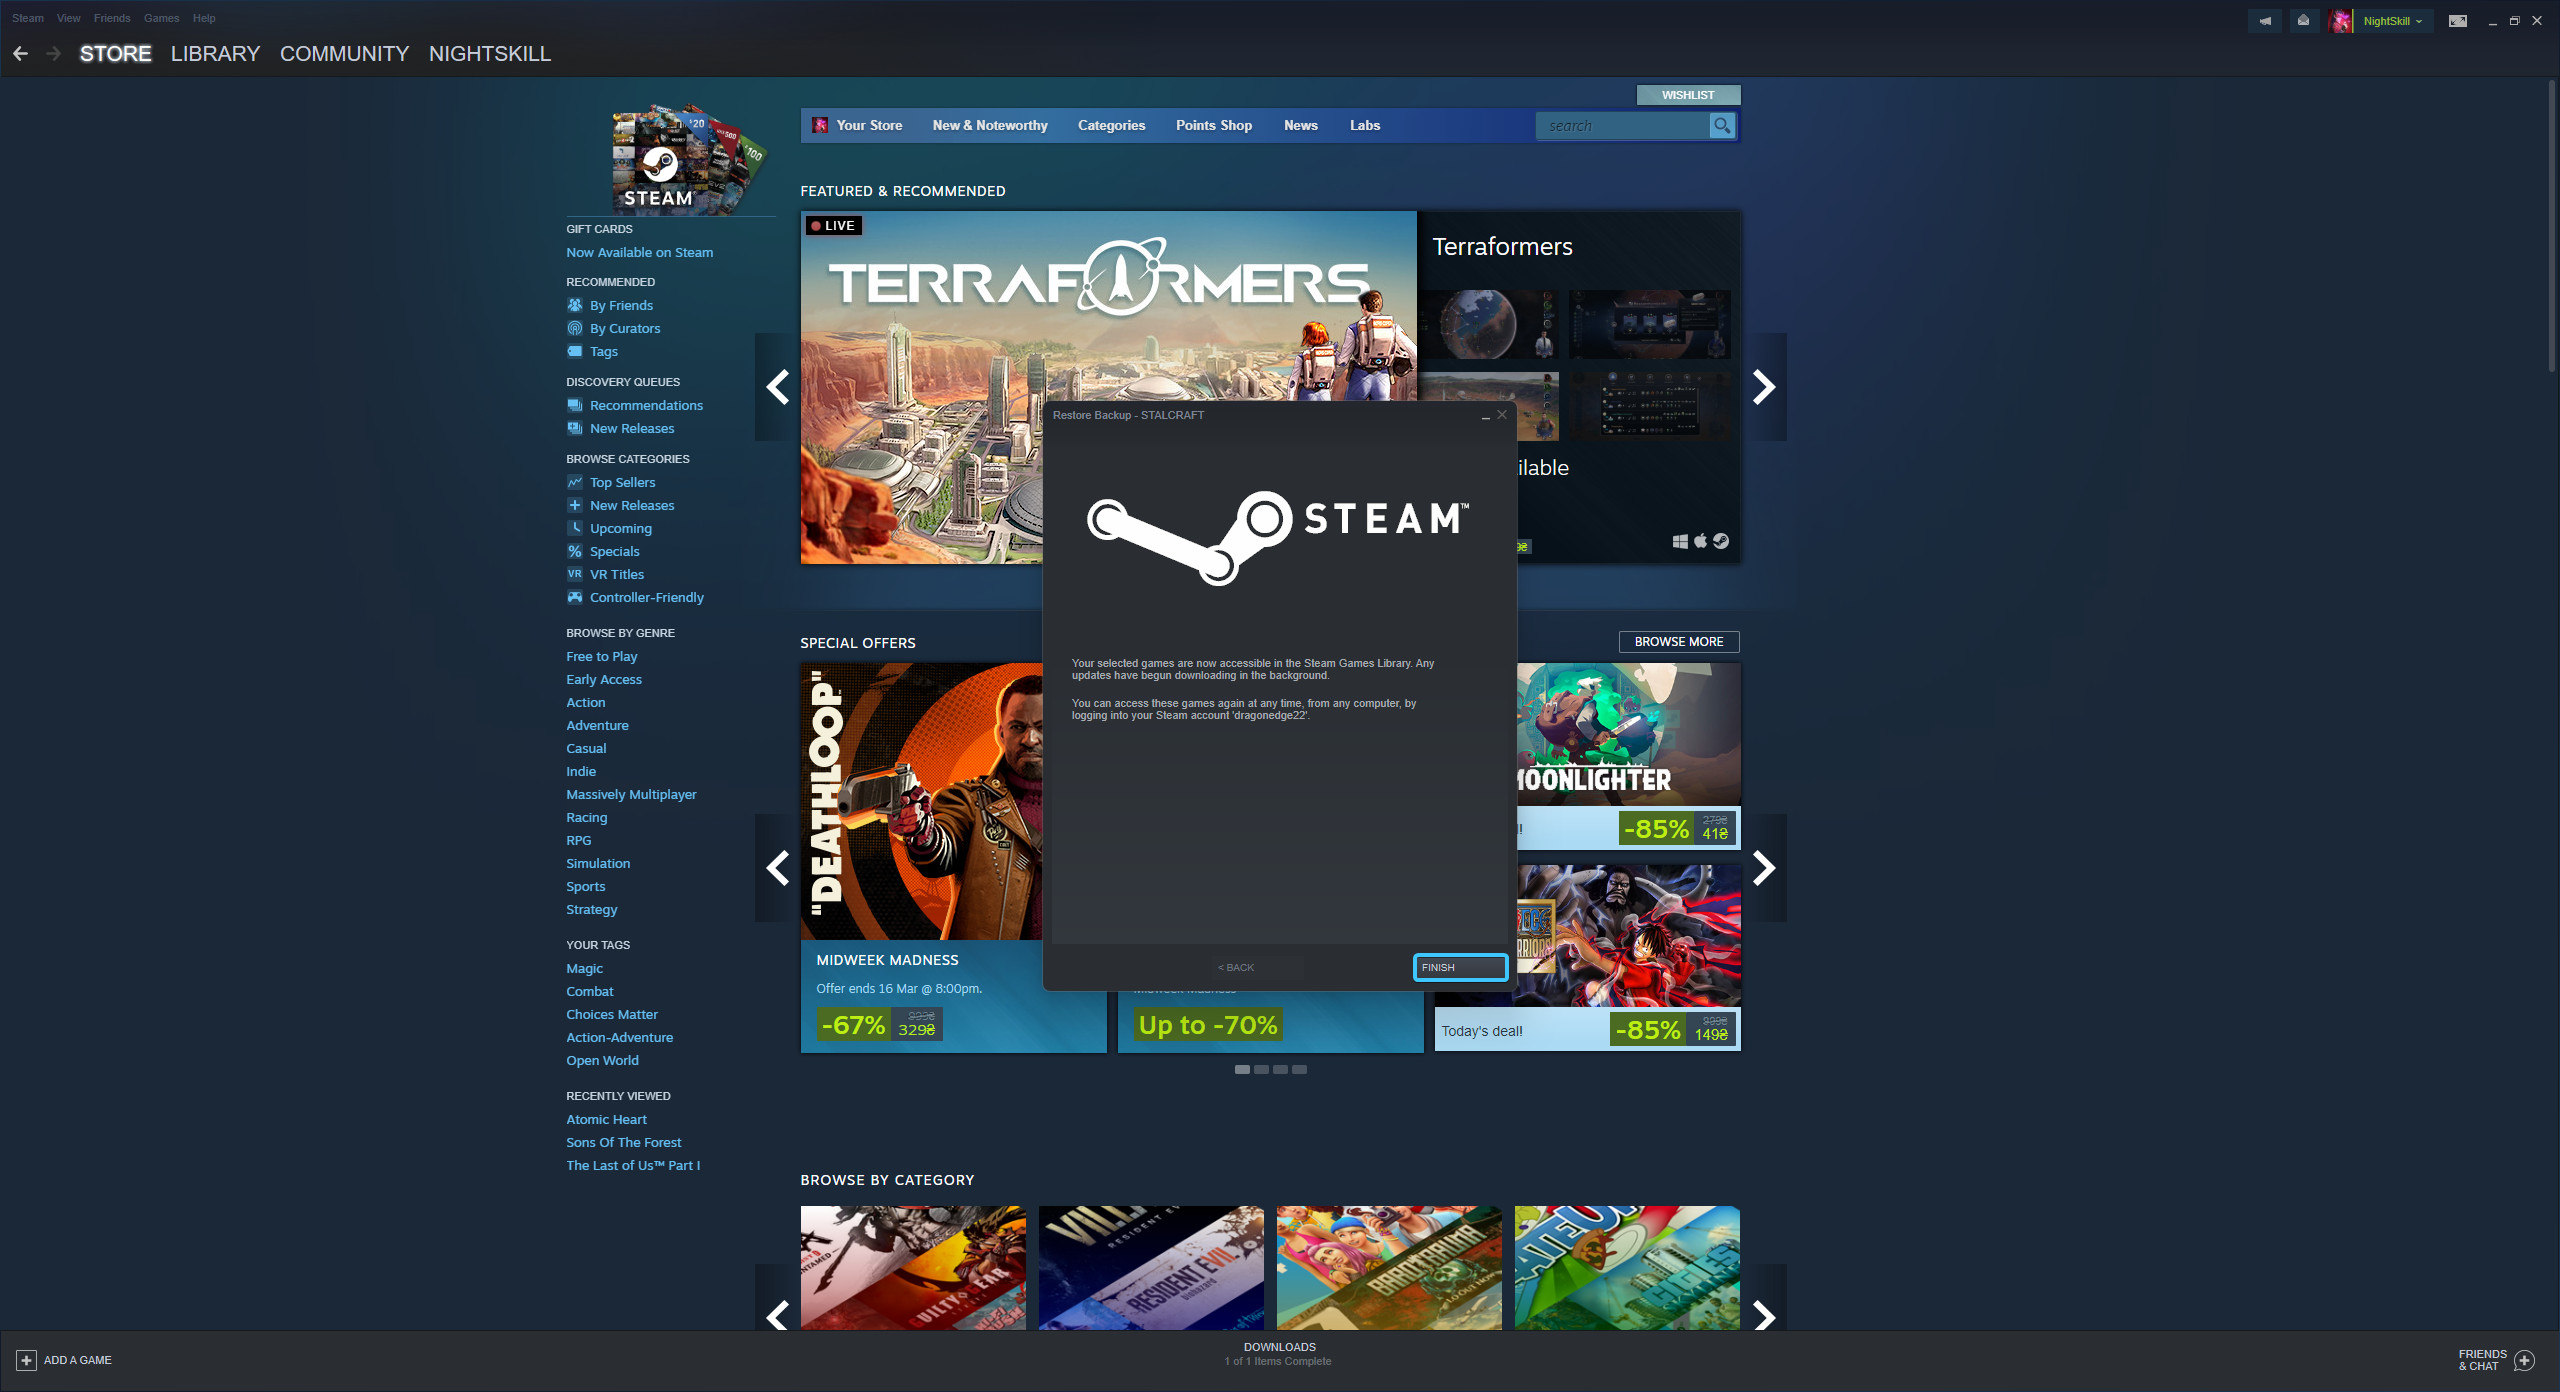Show next featured game arrow

[x=1765, y=387]
